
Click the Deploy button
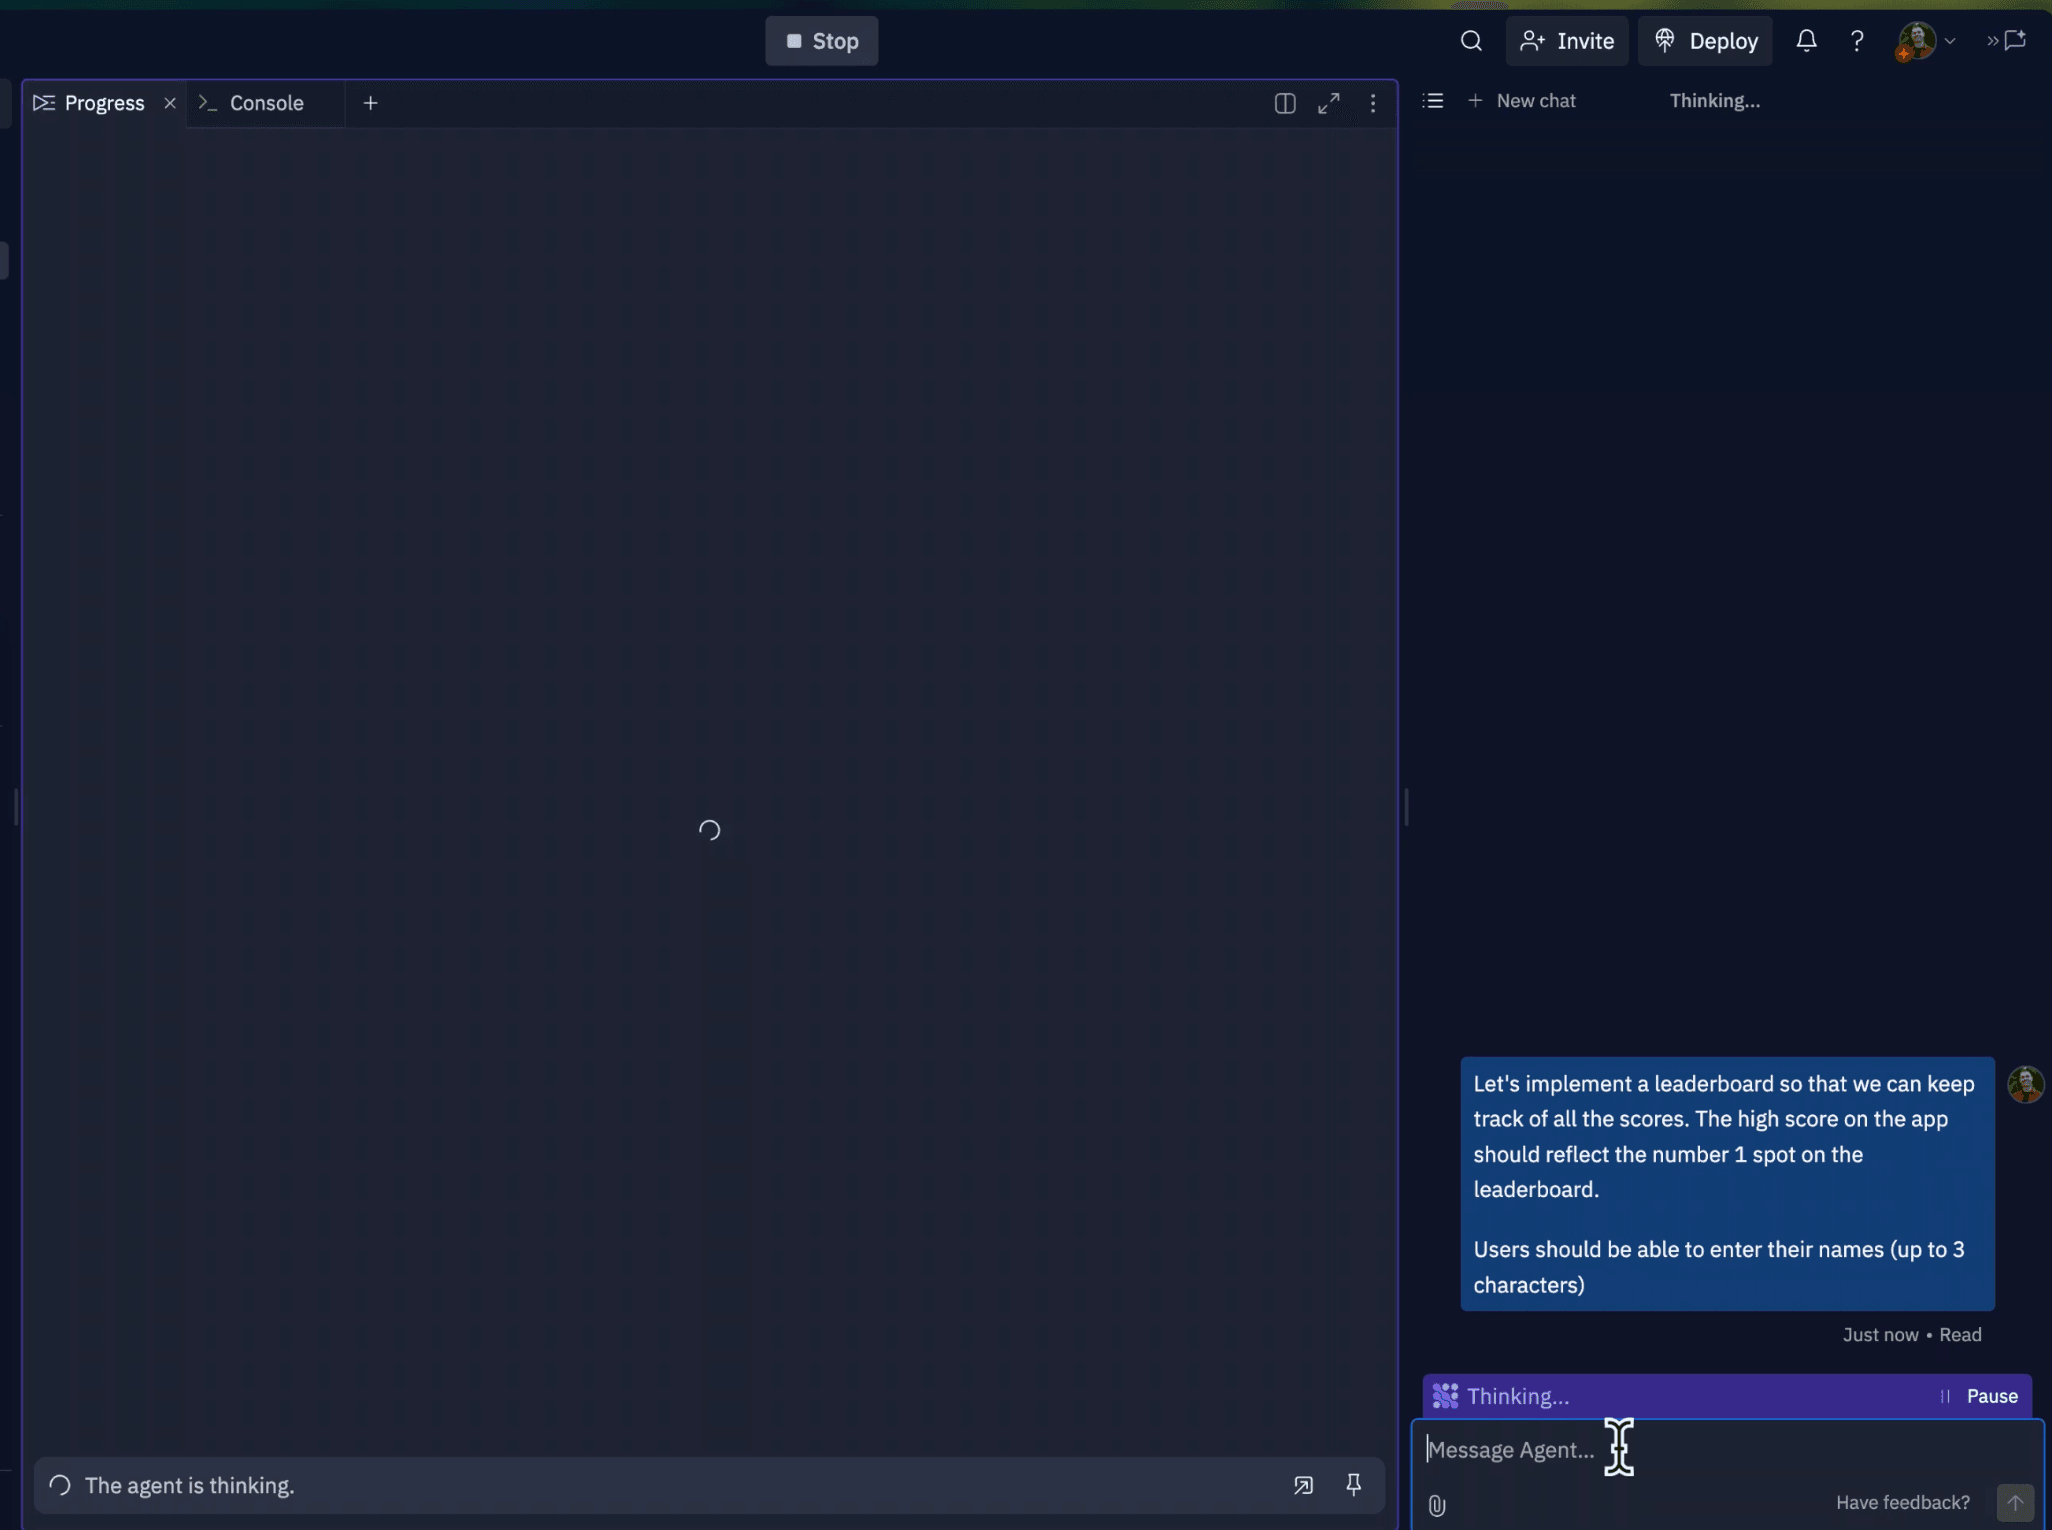[x=1705, y=41]
